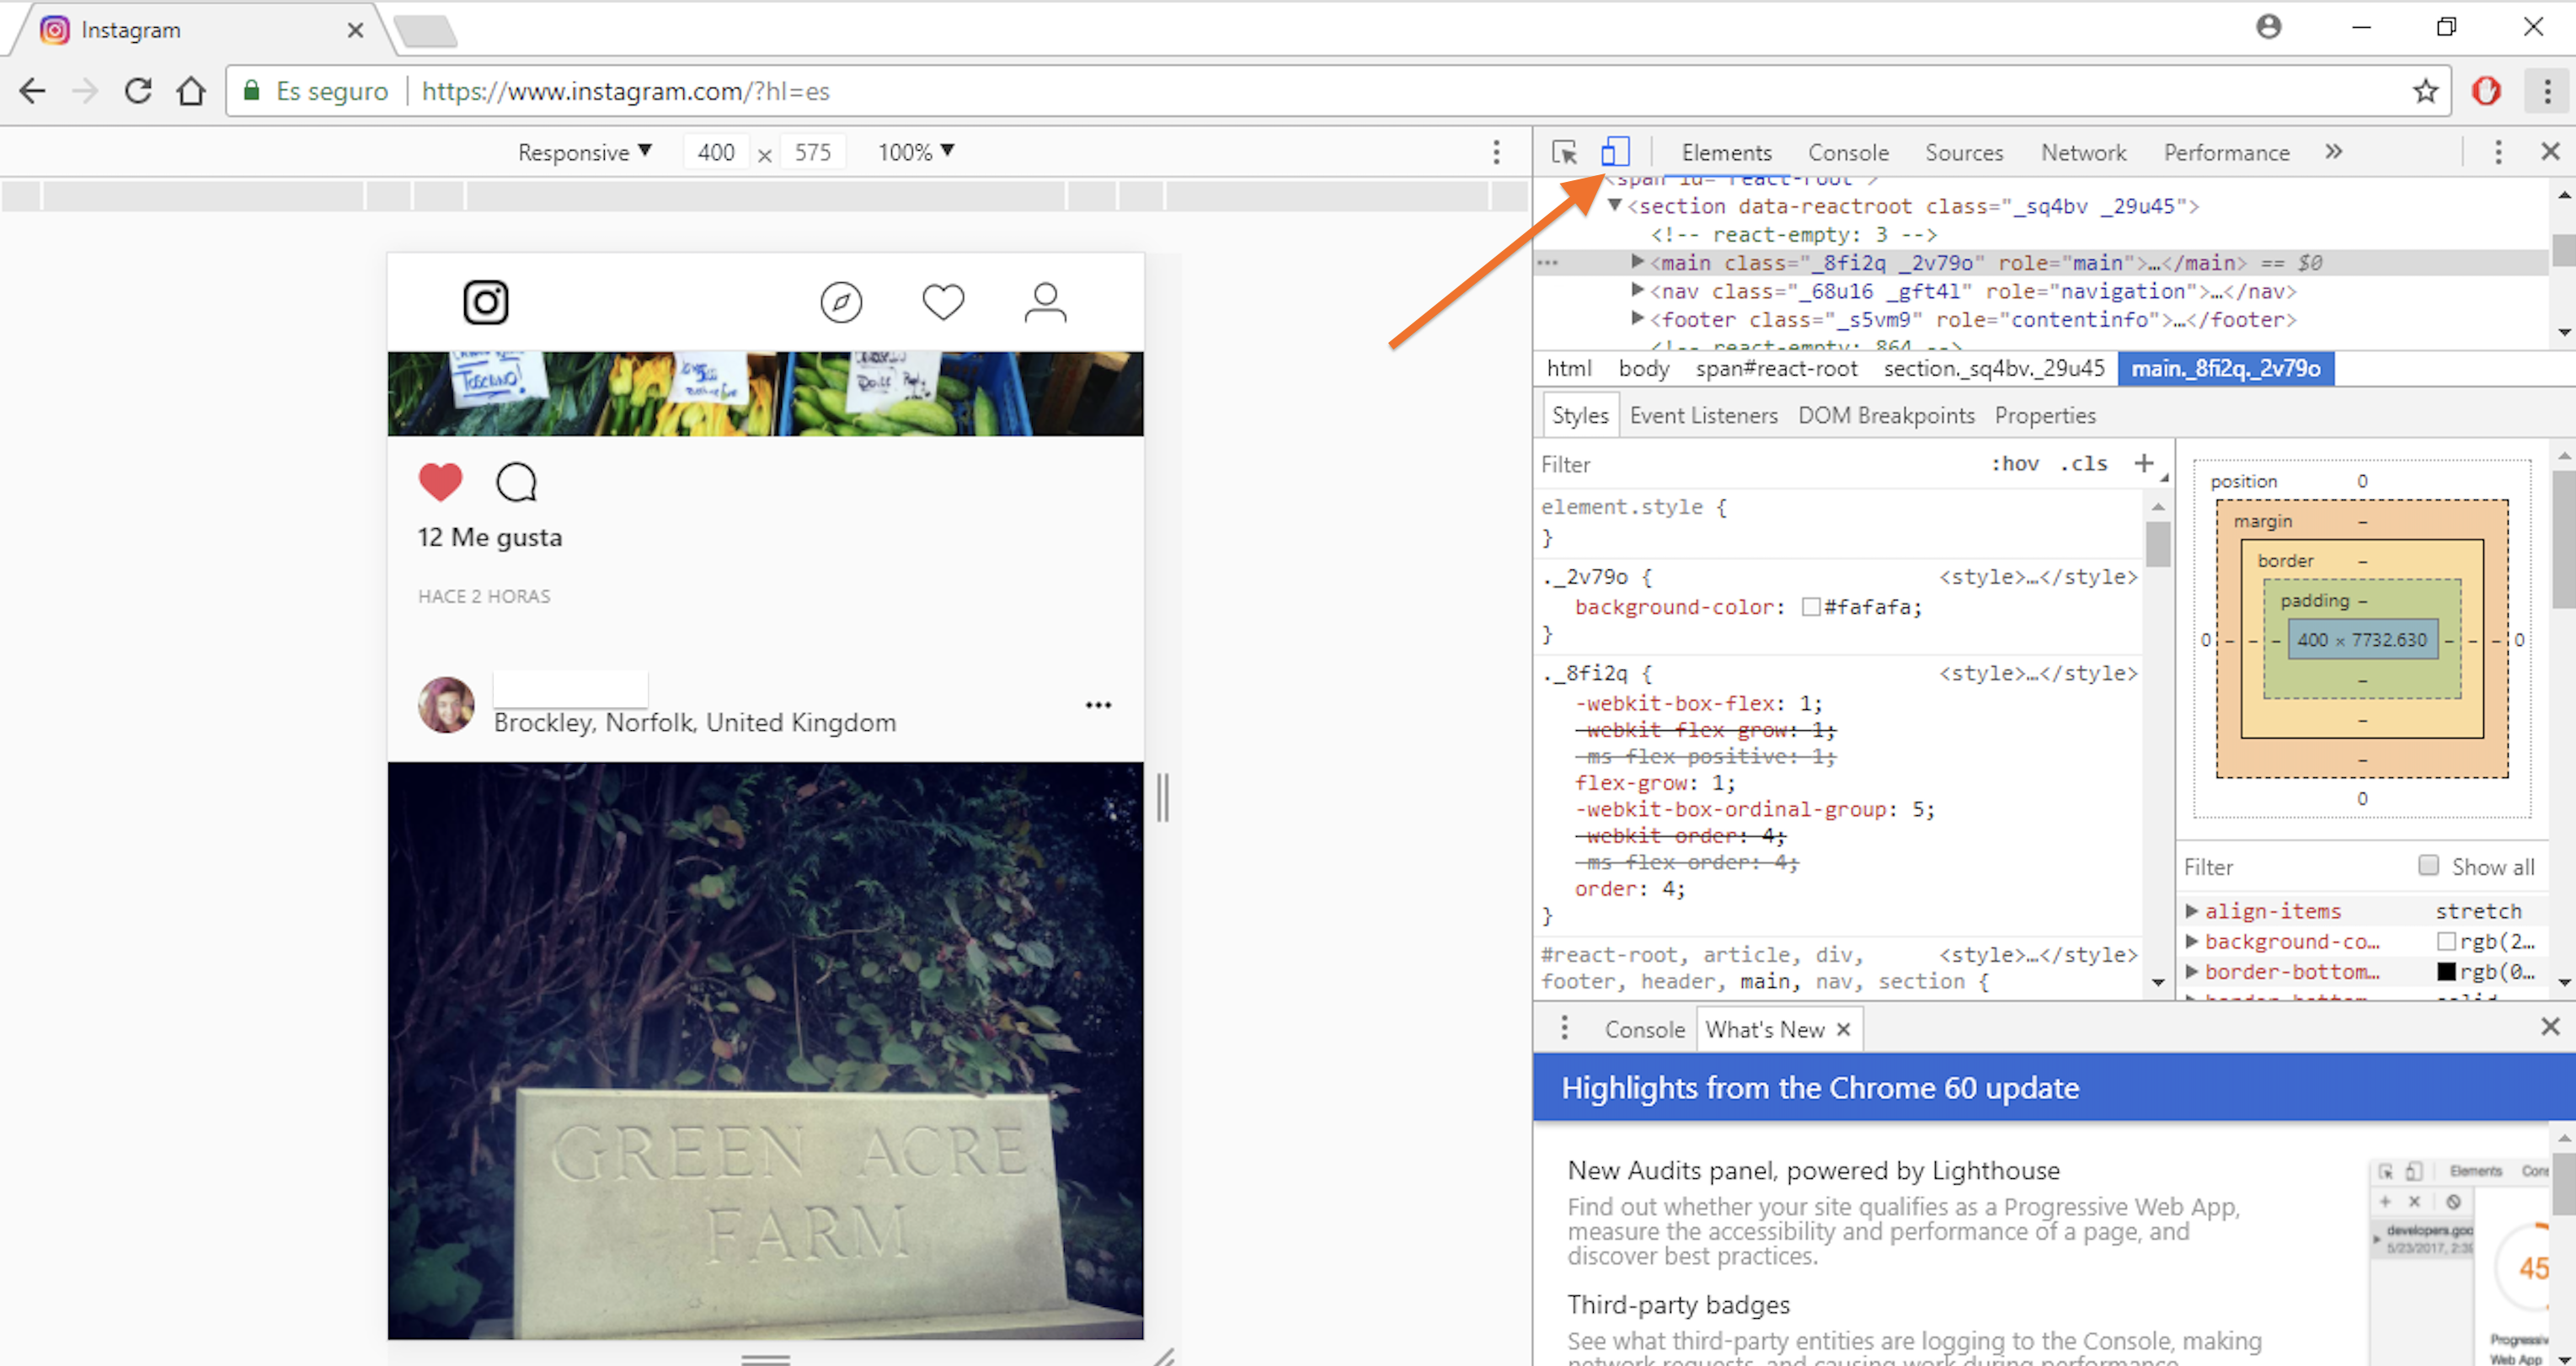Image resolution: width=2576 pixels, height=1366 pixels.
Task: Click Brockley, Norfolk, United Kingdom location
Action: [695, 722]
